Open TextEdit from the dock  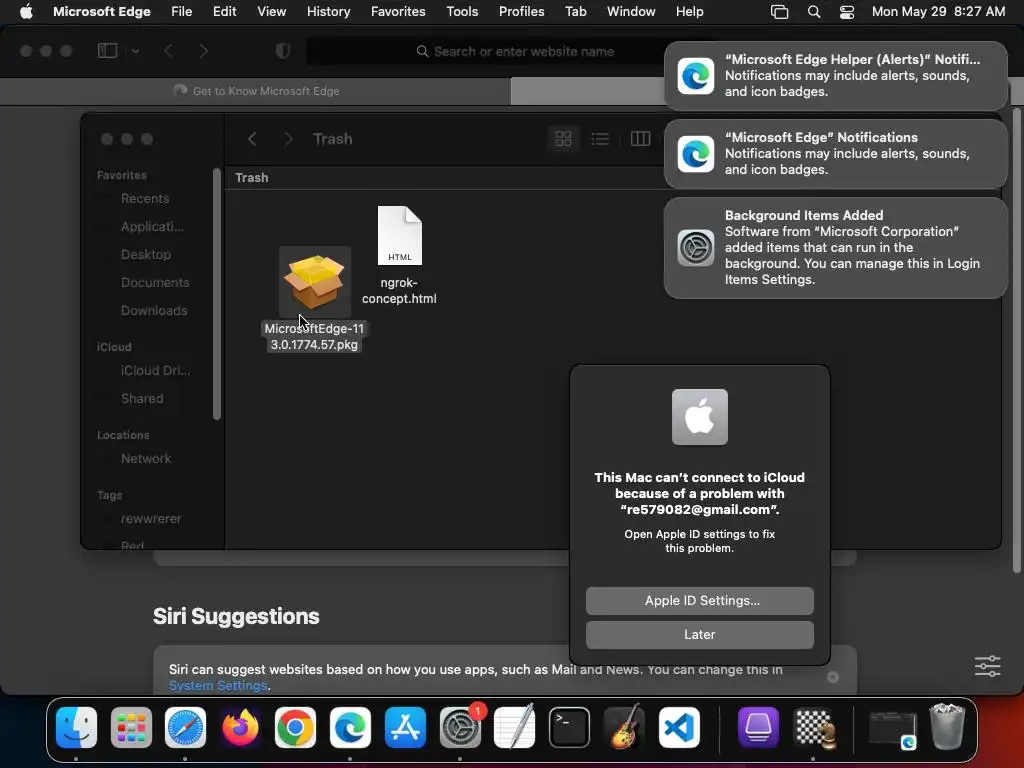(x=515, y=728)
